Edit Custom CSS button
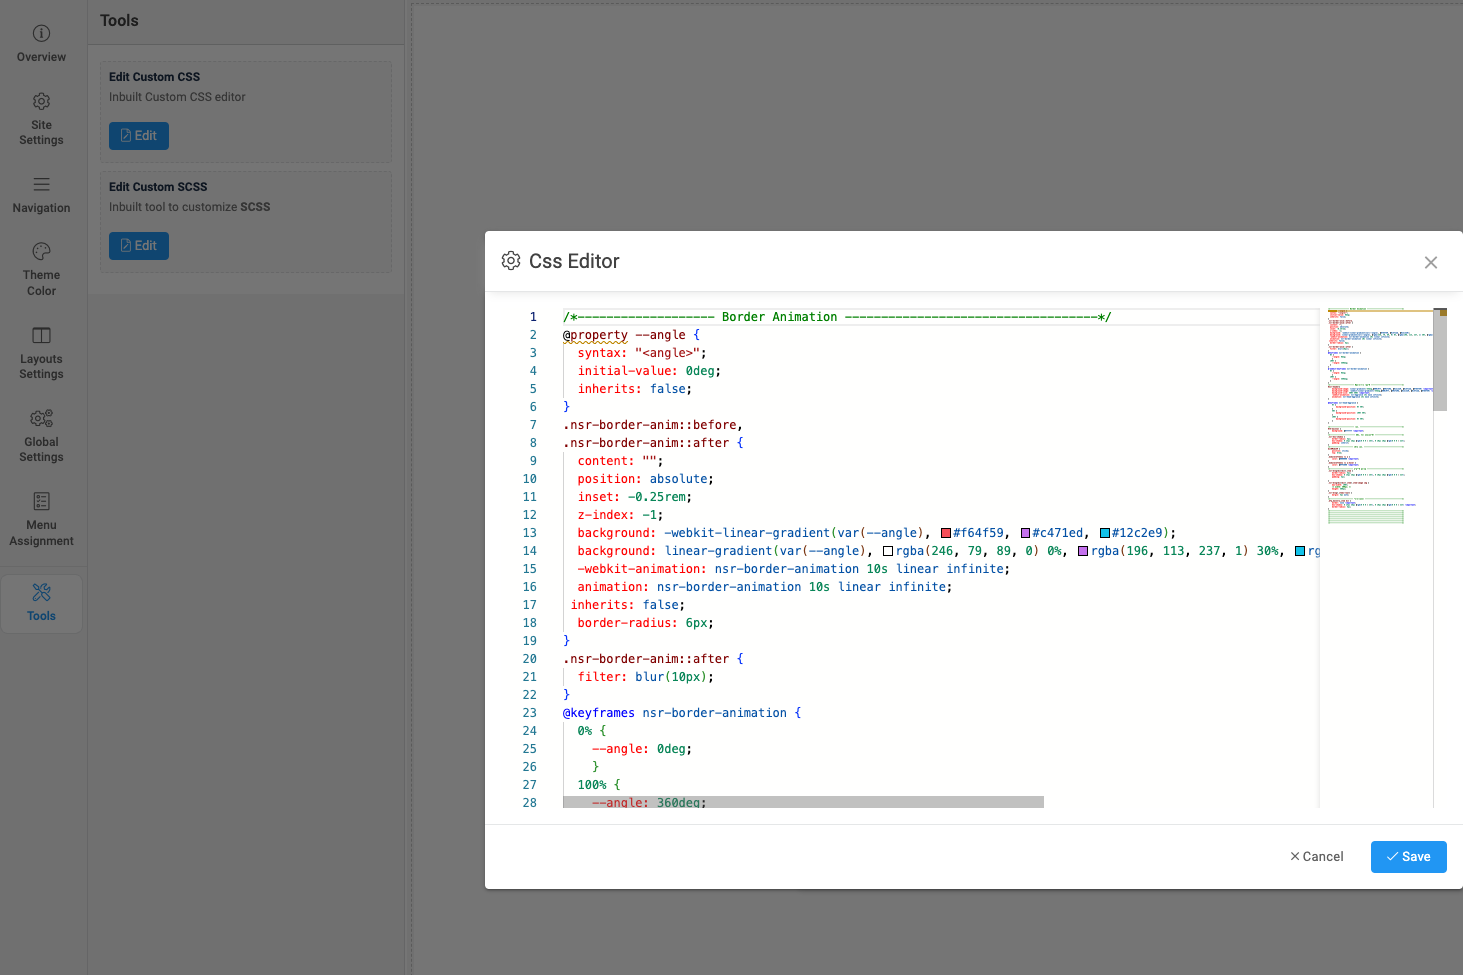 coord(139,136)
